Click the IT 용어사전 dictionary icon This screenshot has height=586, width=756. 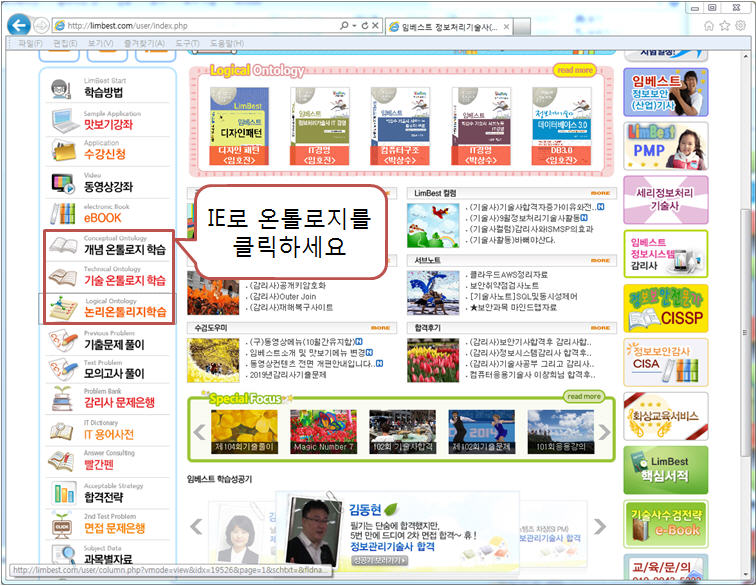coord(62,432)
